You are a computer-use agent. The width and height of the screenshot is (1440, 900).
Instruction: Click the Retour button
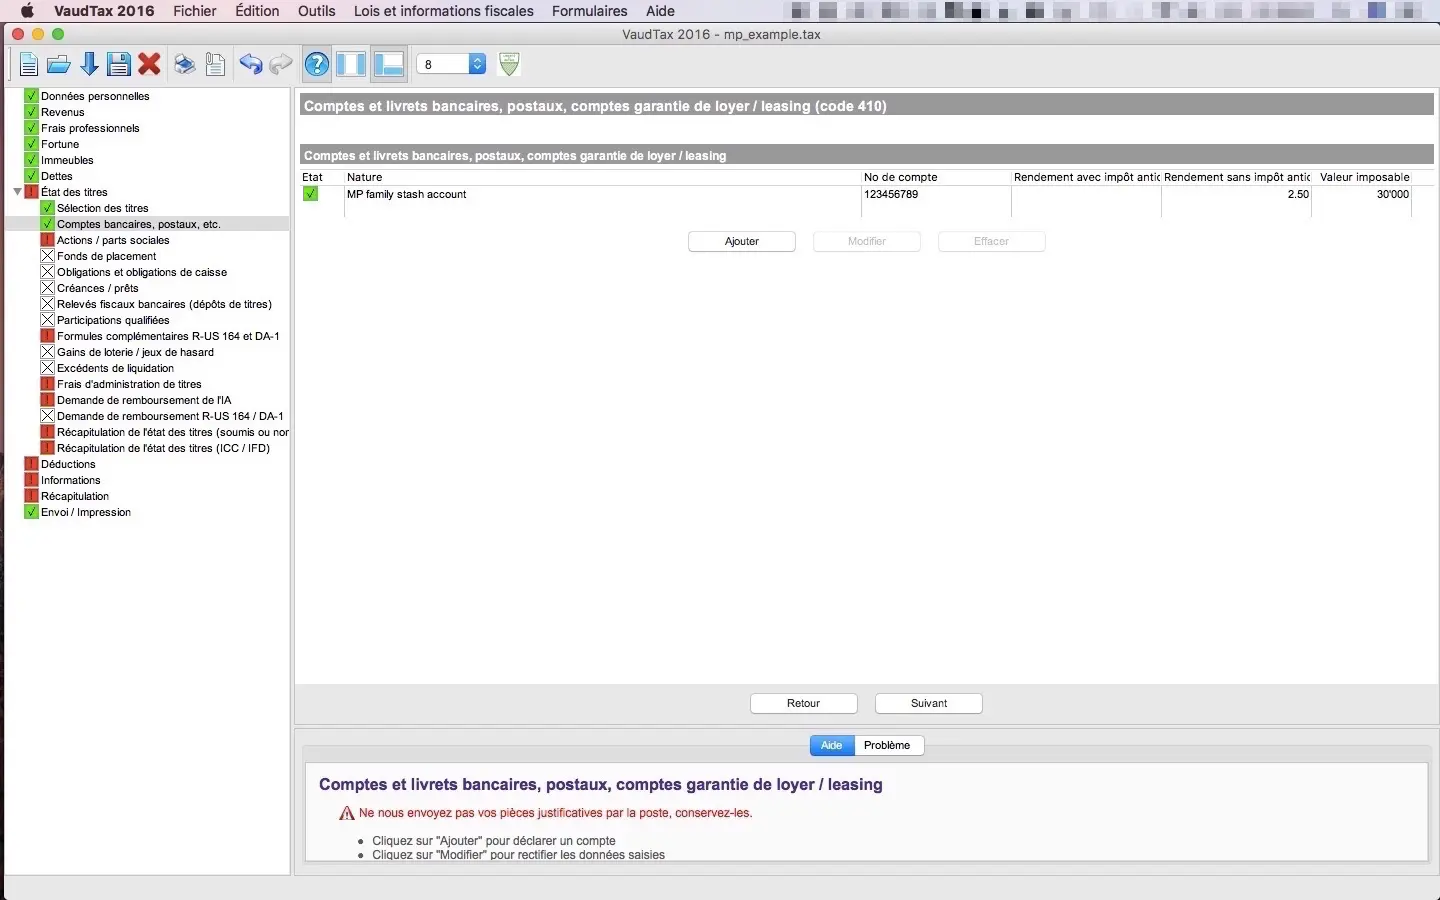(804, 703)
